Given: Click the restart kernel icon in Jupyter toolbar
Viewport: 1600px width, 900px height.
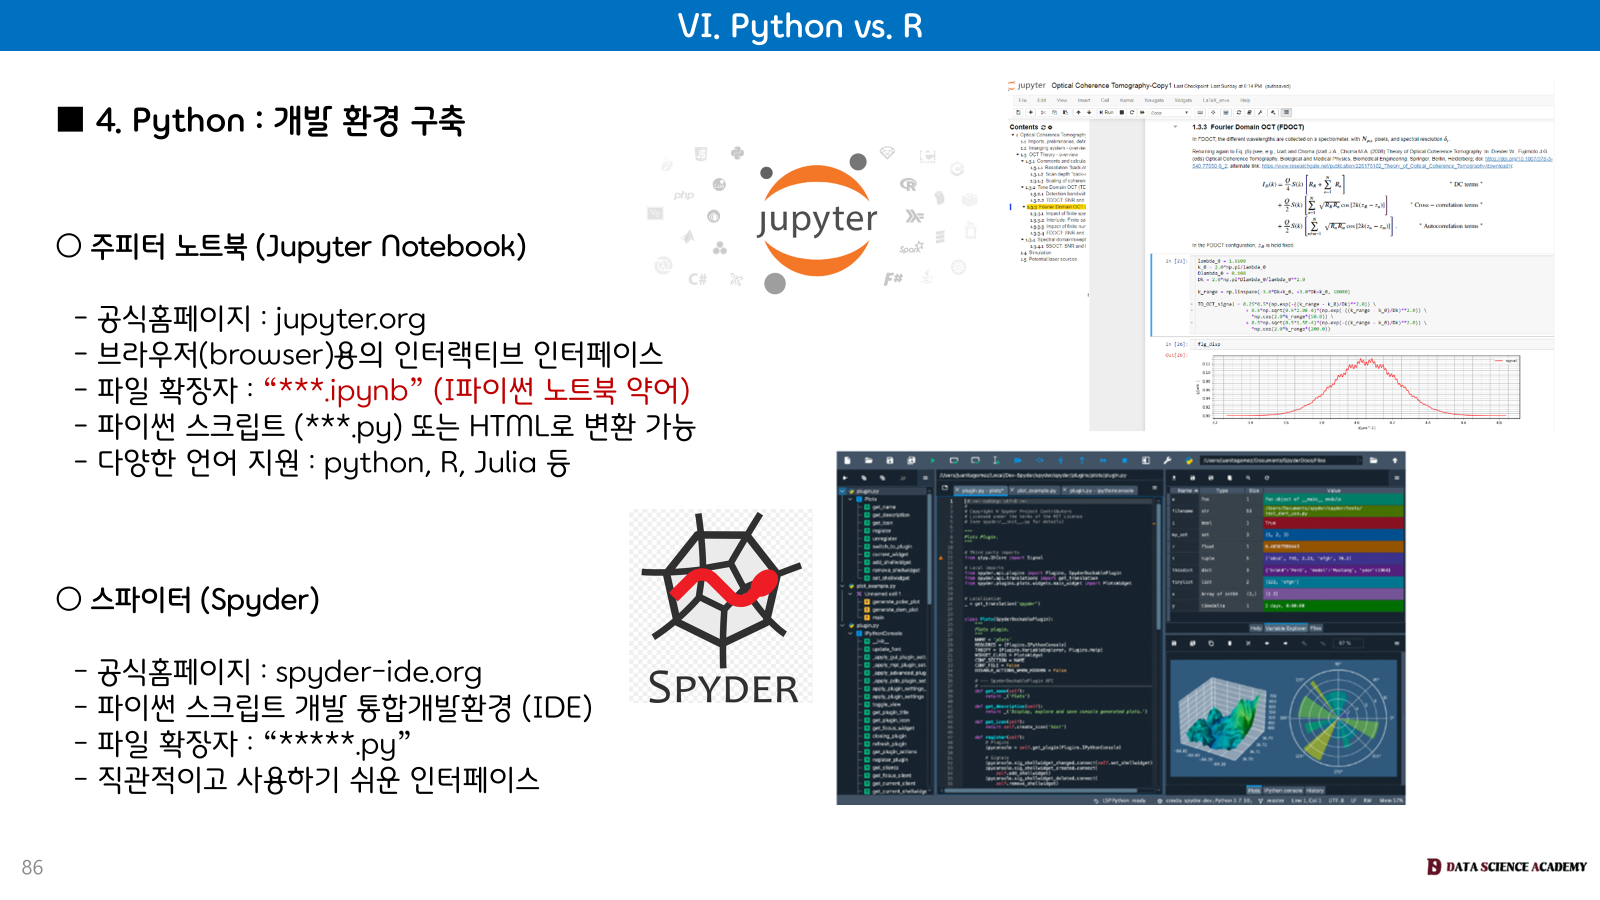Looking at the screenshot, I should tap(1132, 112).
